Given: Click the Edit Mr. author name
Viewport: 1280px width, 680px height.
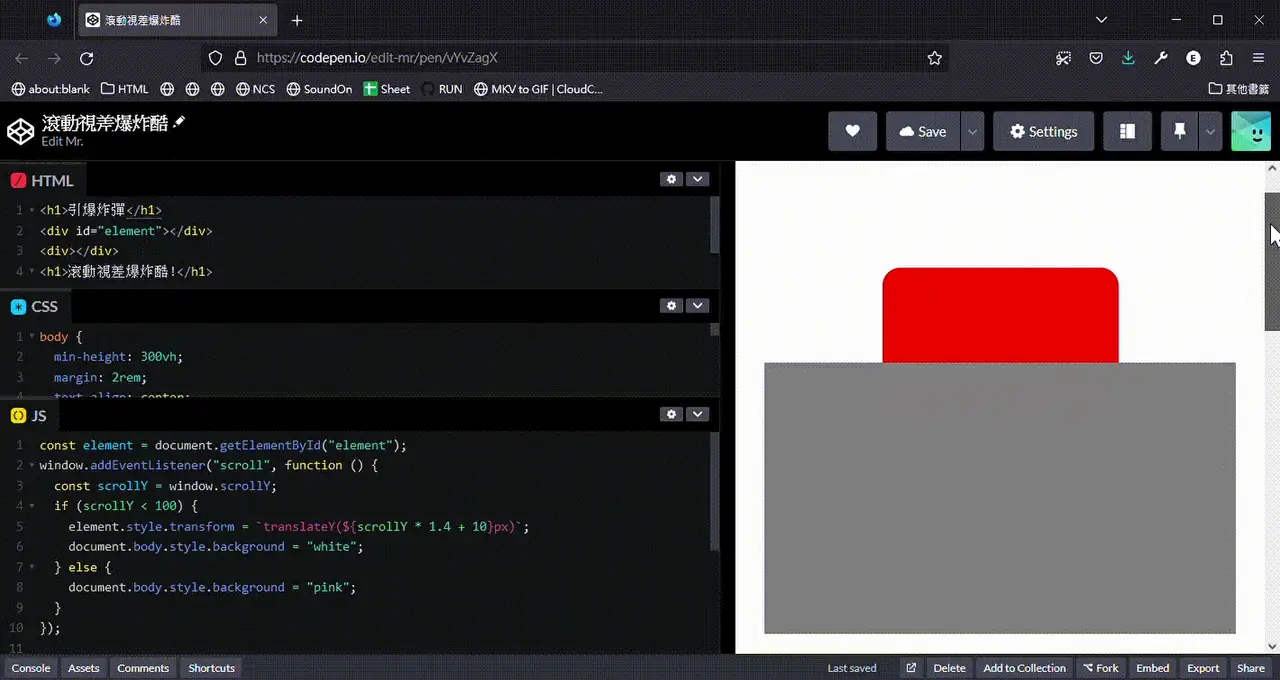Looking at the screenshot, I should pos(62,142).
